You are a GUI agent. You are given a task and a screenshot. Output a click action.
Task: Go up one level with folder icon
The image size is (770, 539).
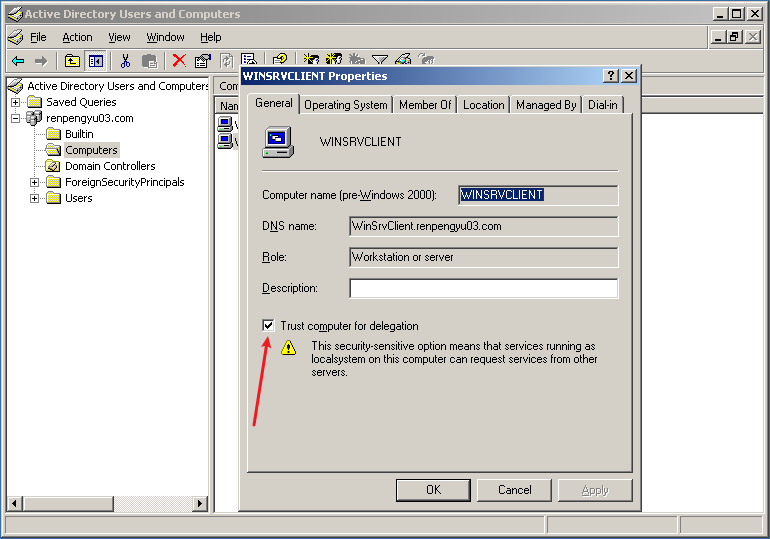point(72,61)
